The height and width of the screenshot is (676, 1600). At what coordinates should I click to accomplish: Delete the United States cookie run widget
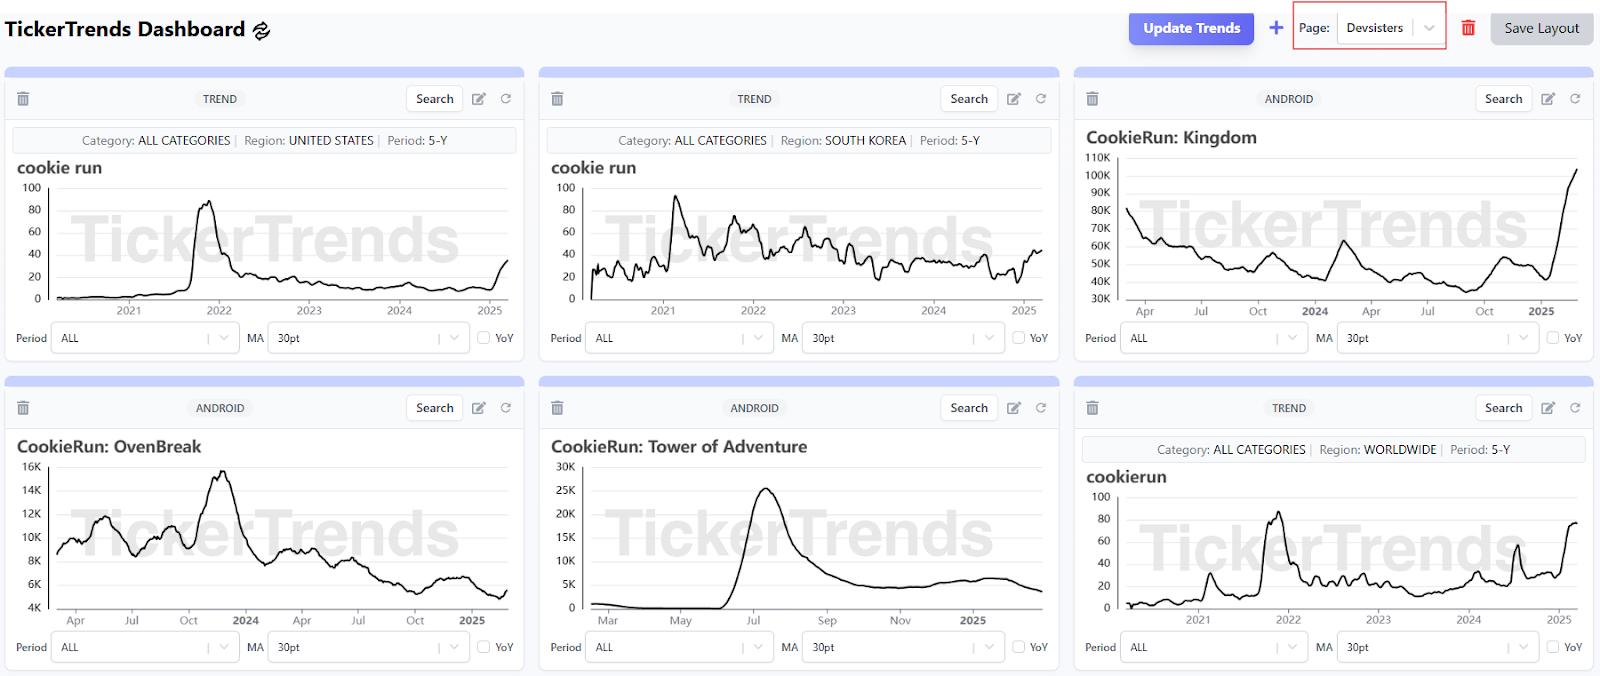[23, 99]
